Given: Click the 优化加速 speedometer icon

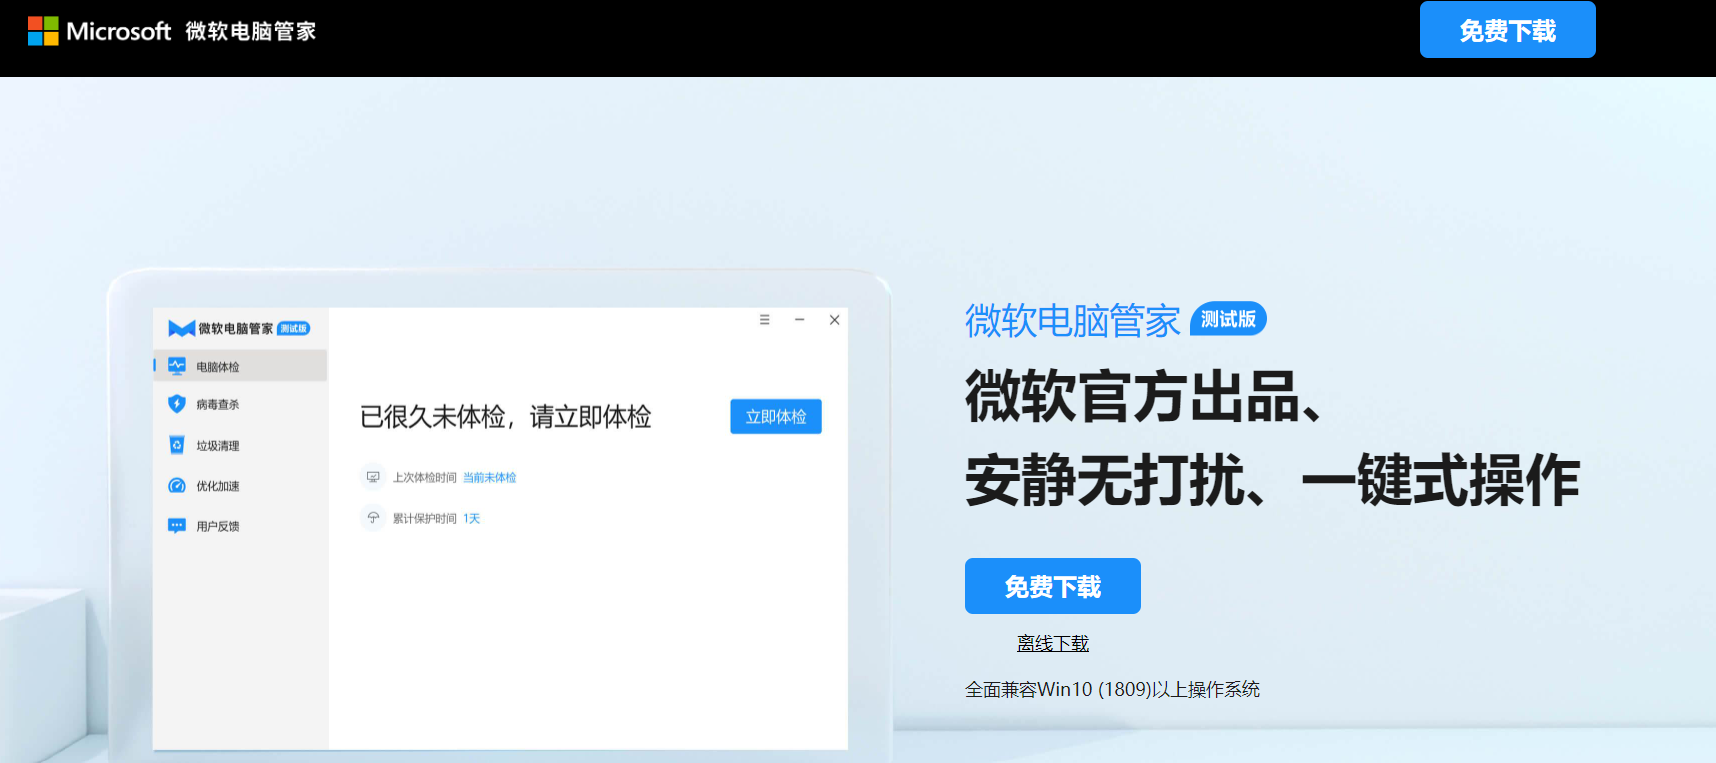Looking at the screenshot, I should (177, 486).
